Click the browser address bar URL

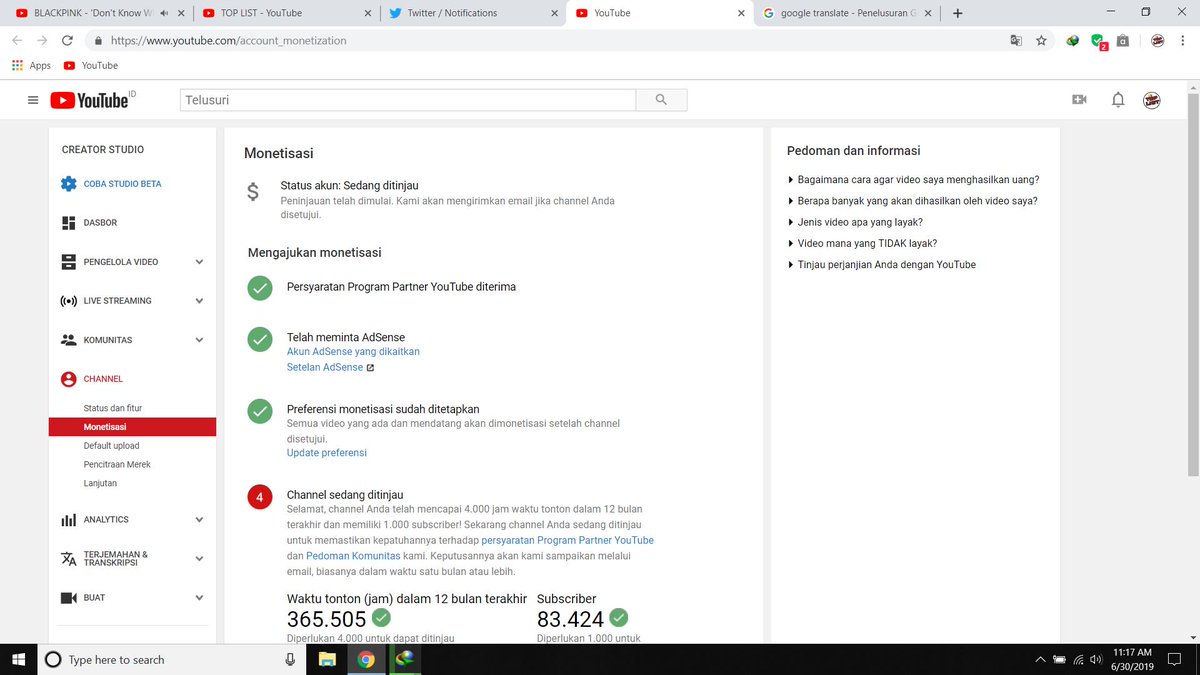[229, 41]
